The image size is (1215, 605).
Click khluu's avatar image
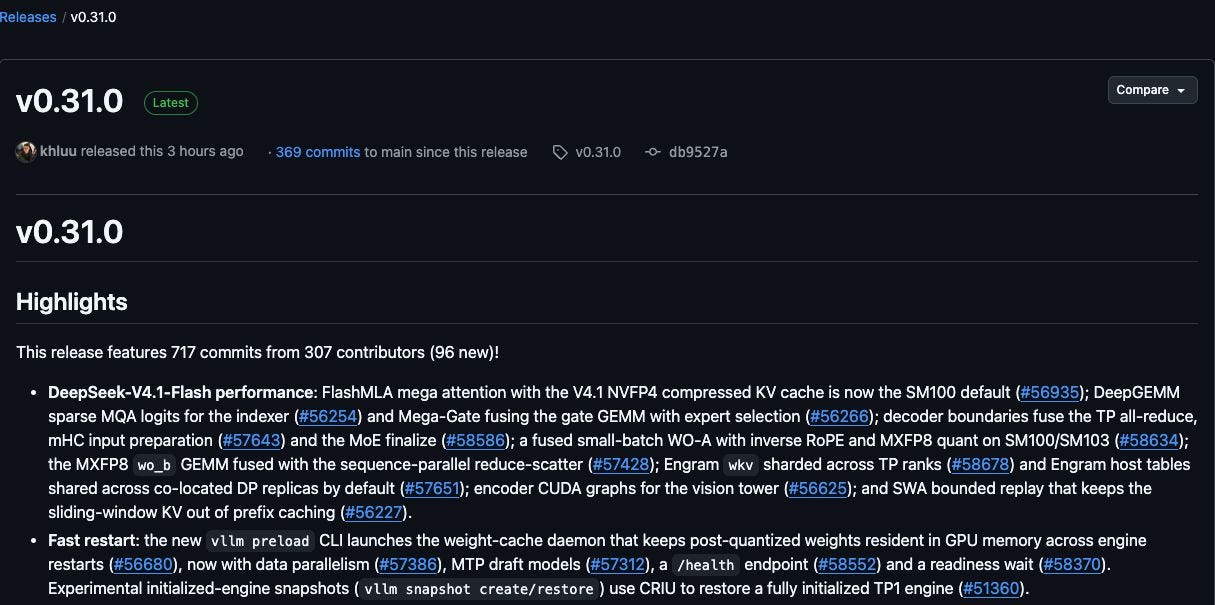26,152
